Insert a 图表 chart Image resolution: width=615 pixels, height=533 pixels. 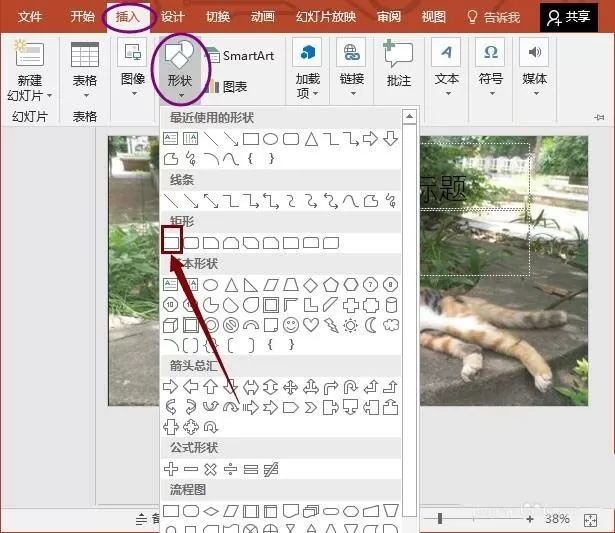227,86
